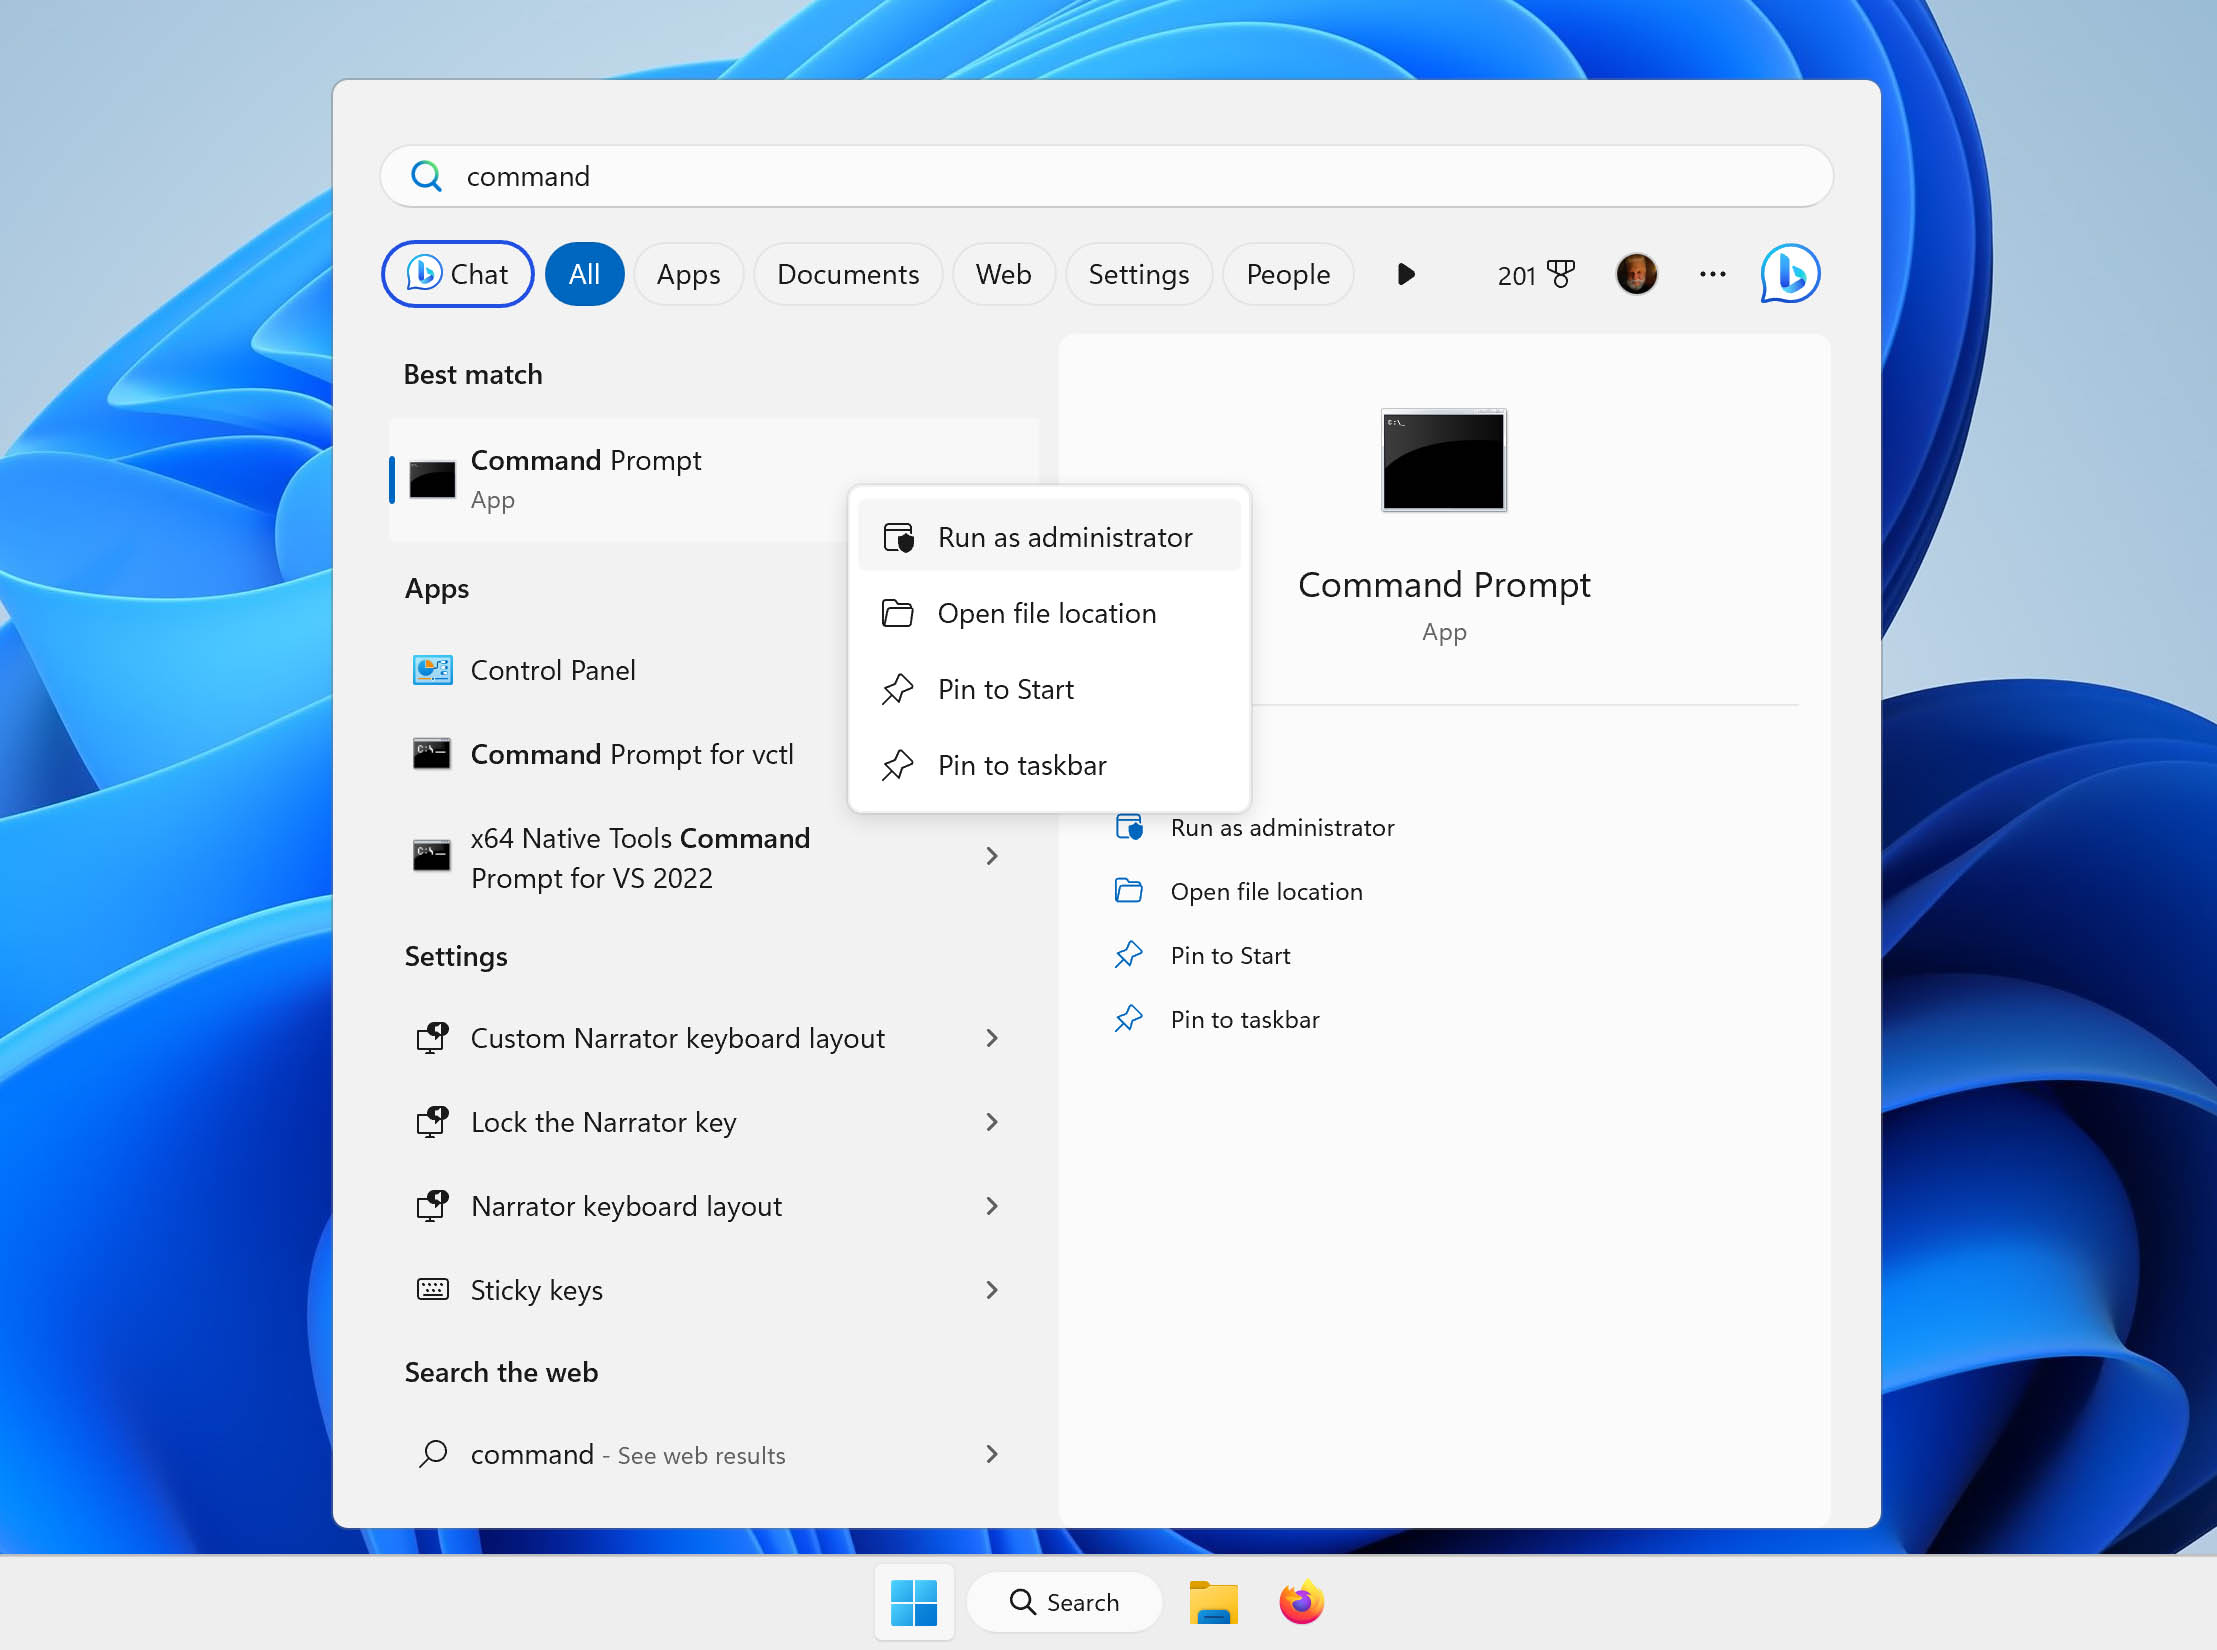
Task: Click Open file location in right pane
Action: coord(1266,892)
